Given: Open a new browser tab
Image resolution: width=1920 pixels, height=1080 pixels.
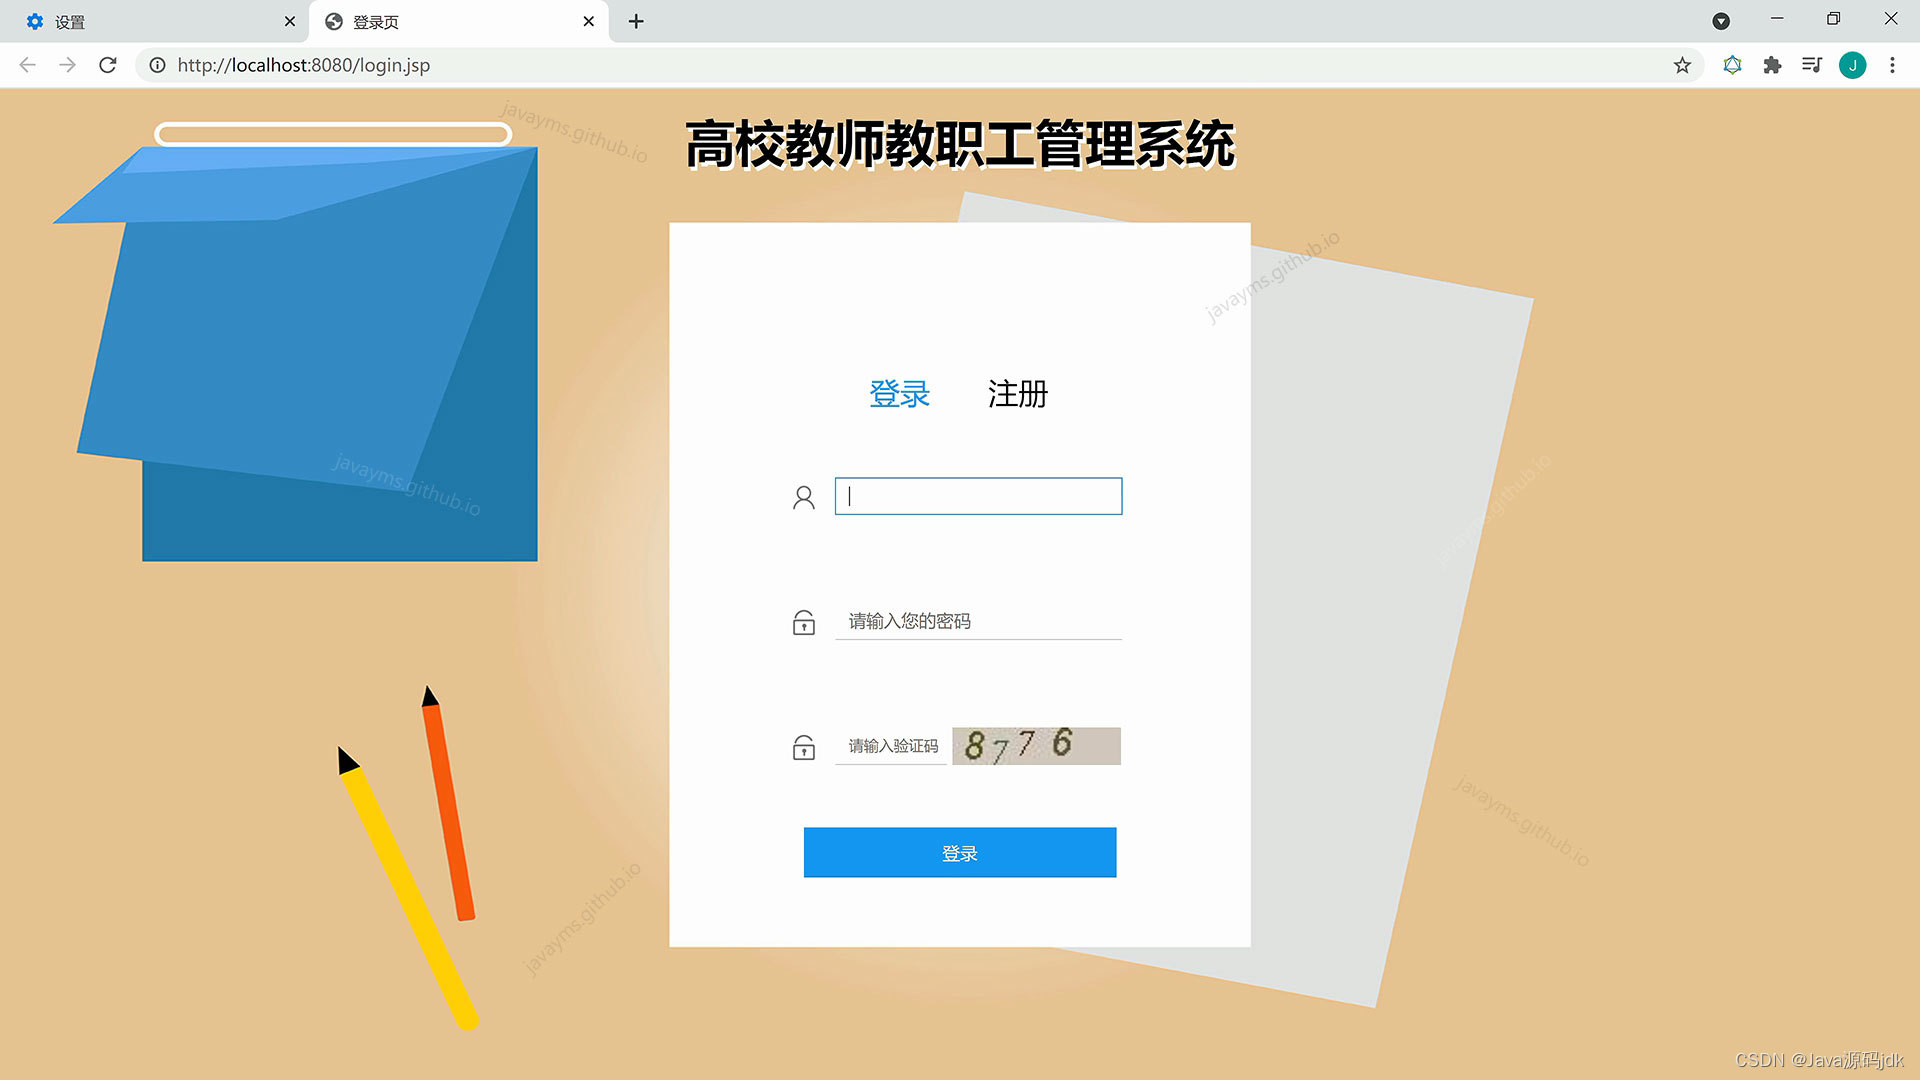Looking at the screenshot, I should point(636,21).
